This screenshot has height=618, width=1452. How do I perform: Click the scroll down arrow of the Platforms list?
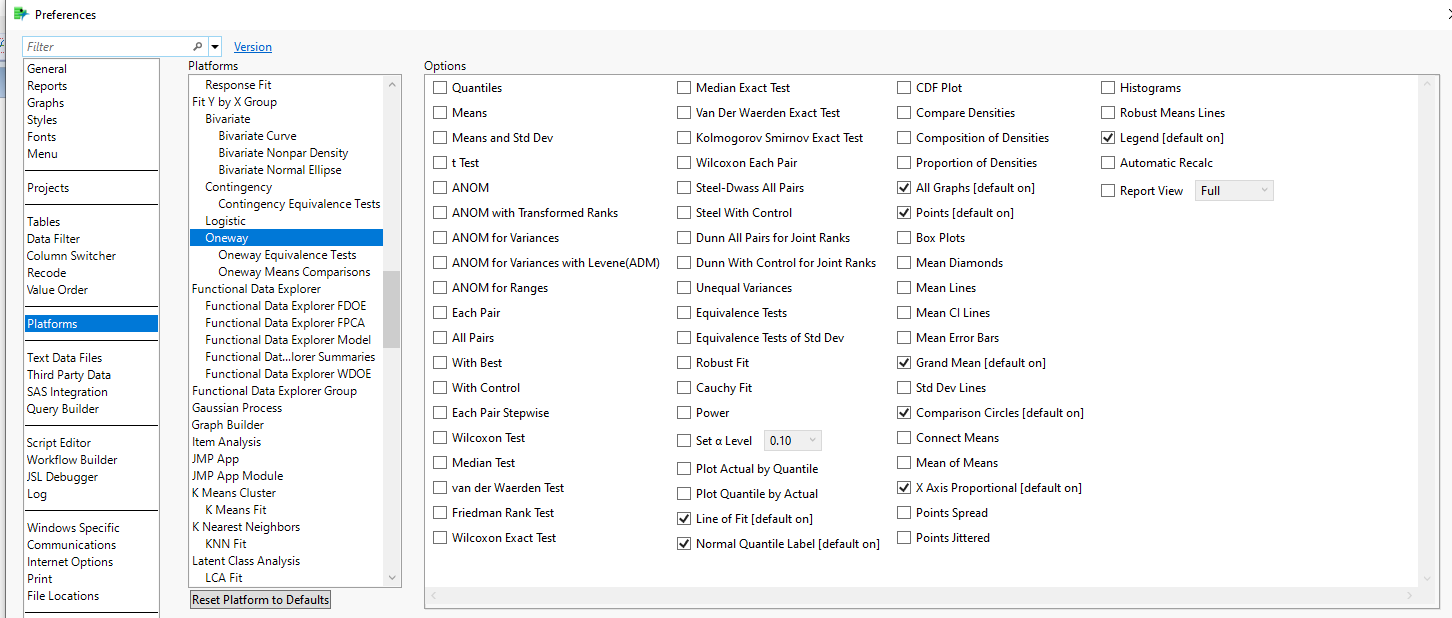tap(392, 578)
